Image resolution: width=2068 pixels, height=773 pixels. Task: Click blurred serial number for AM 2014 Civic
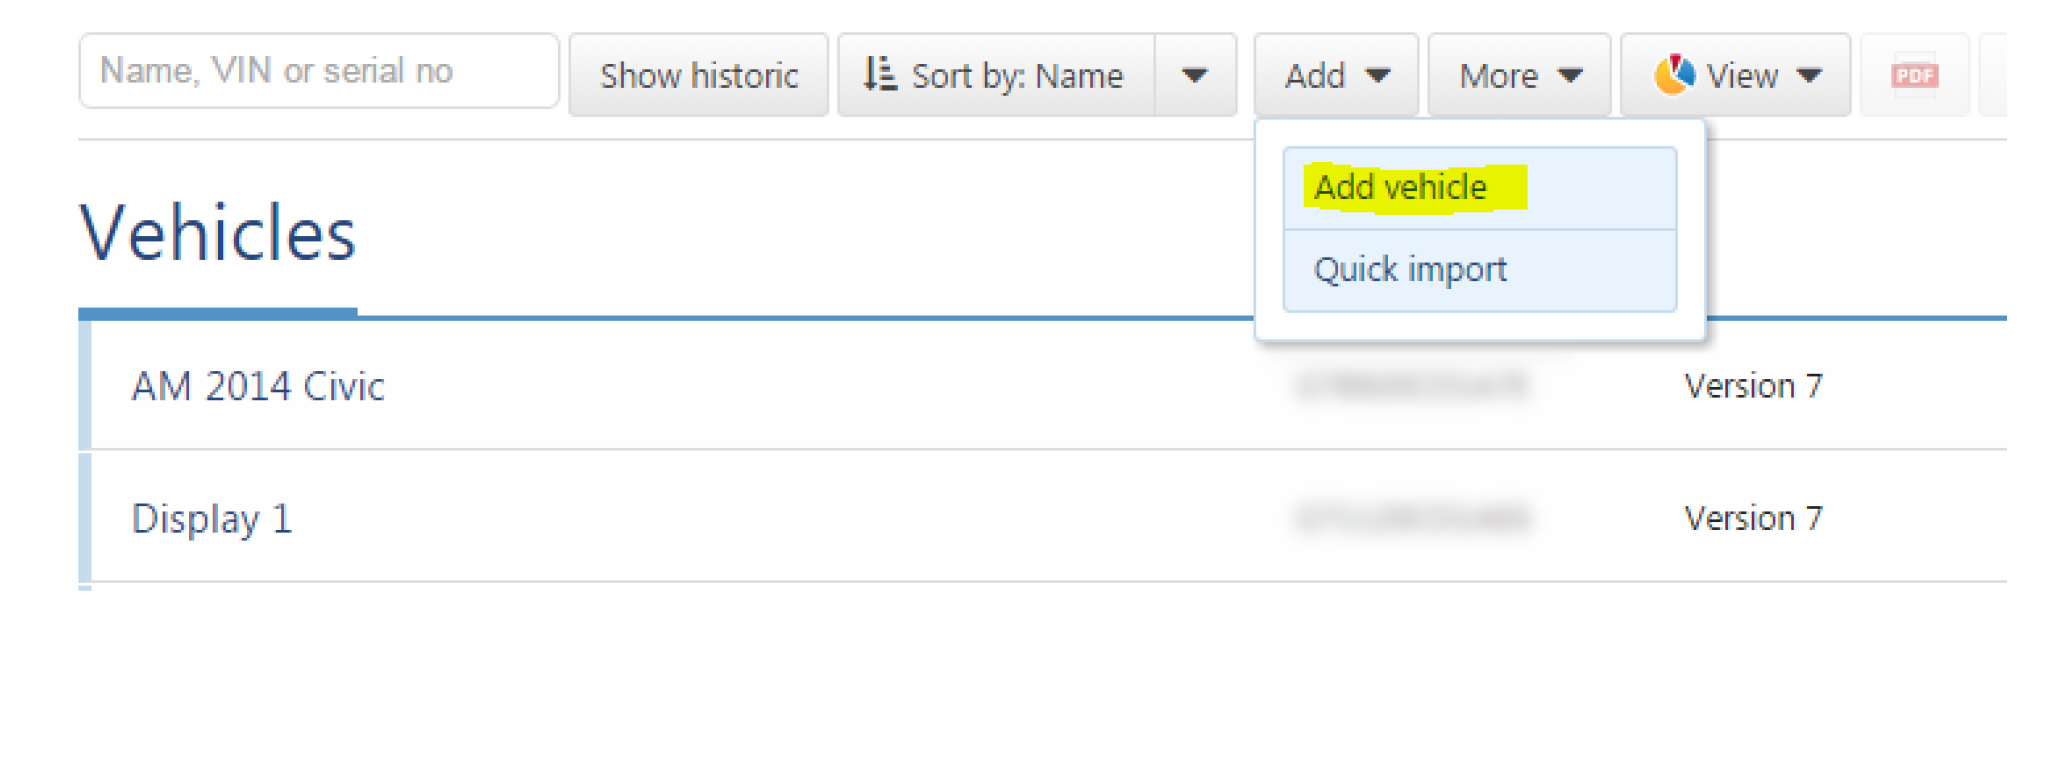coord(1411,386)
